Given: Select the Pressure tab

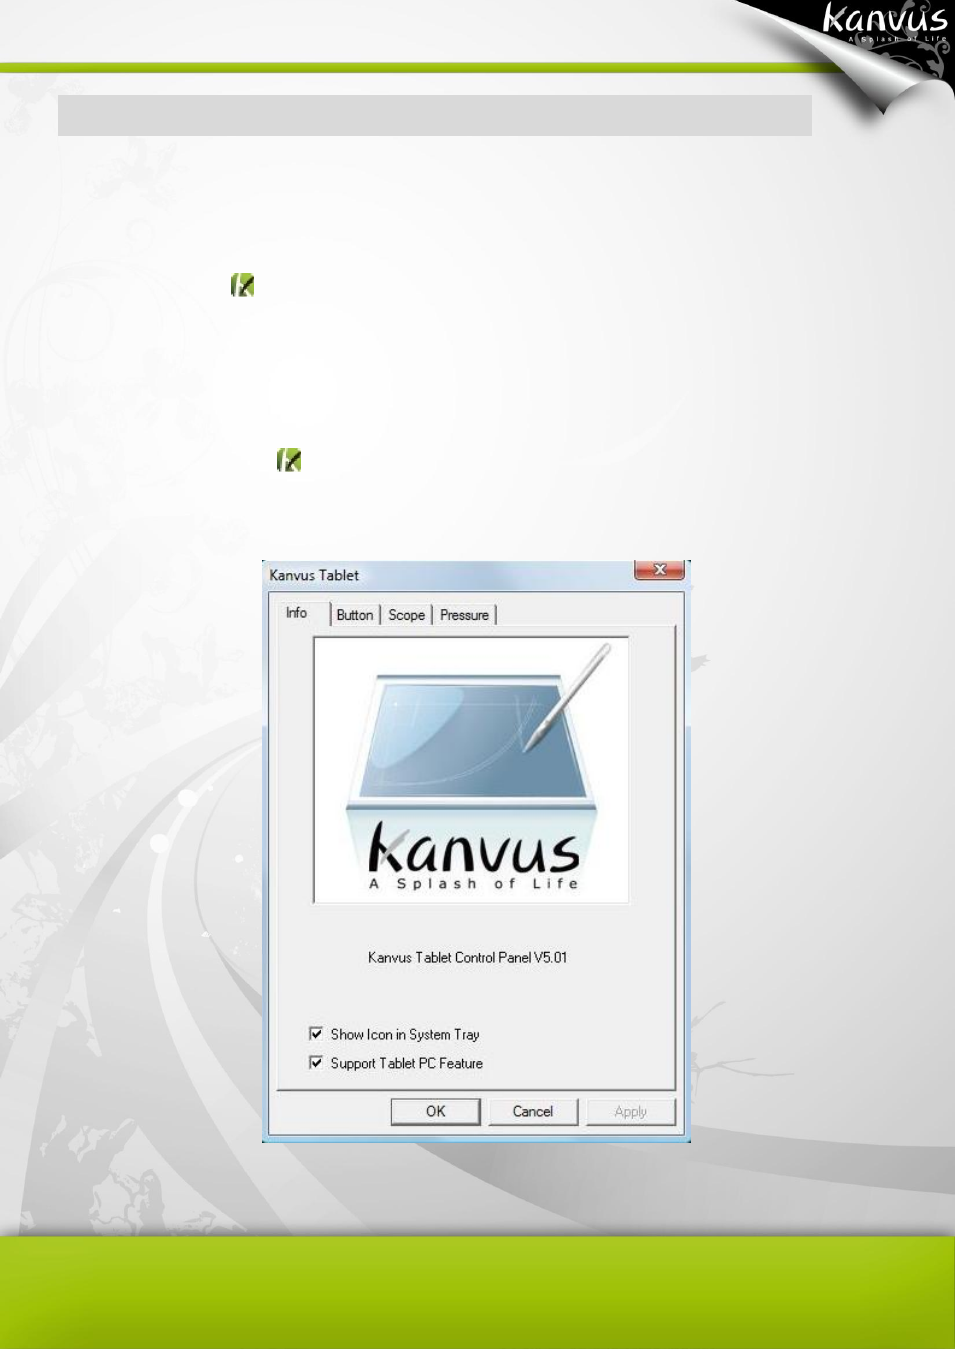Looking at the screenshot, I should (x=464, y=615).
